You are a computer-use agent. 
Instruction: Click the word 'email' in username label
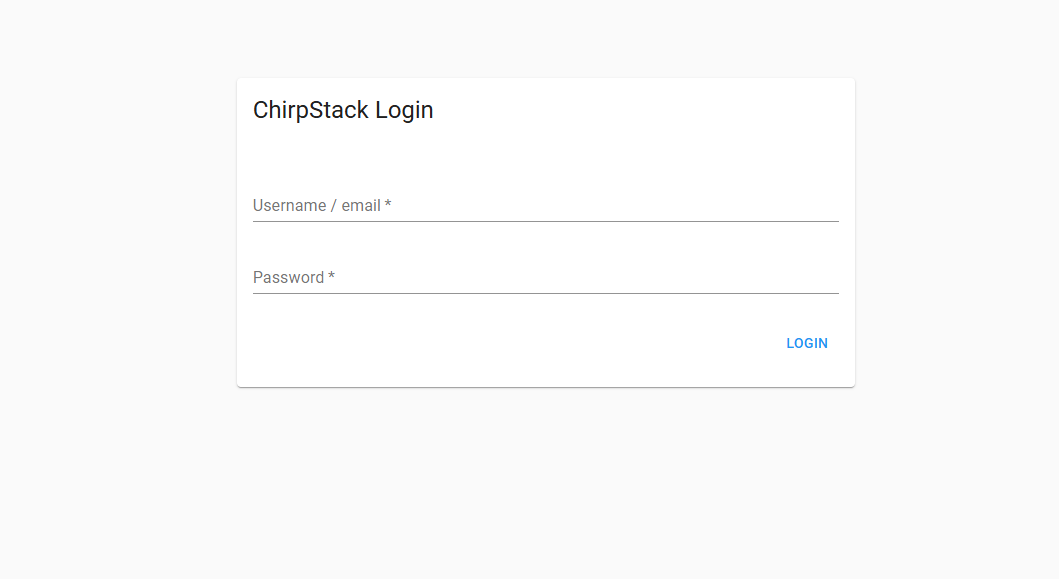coord(361,206)
